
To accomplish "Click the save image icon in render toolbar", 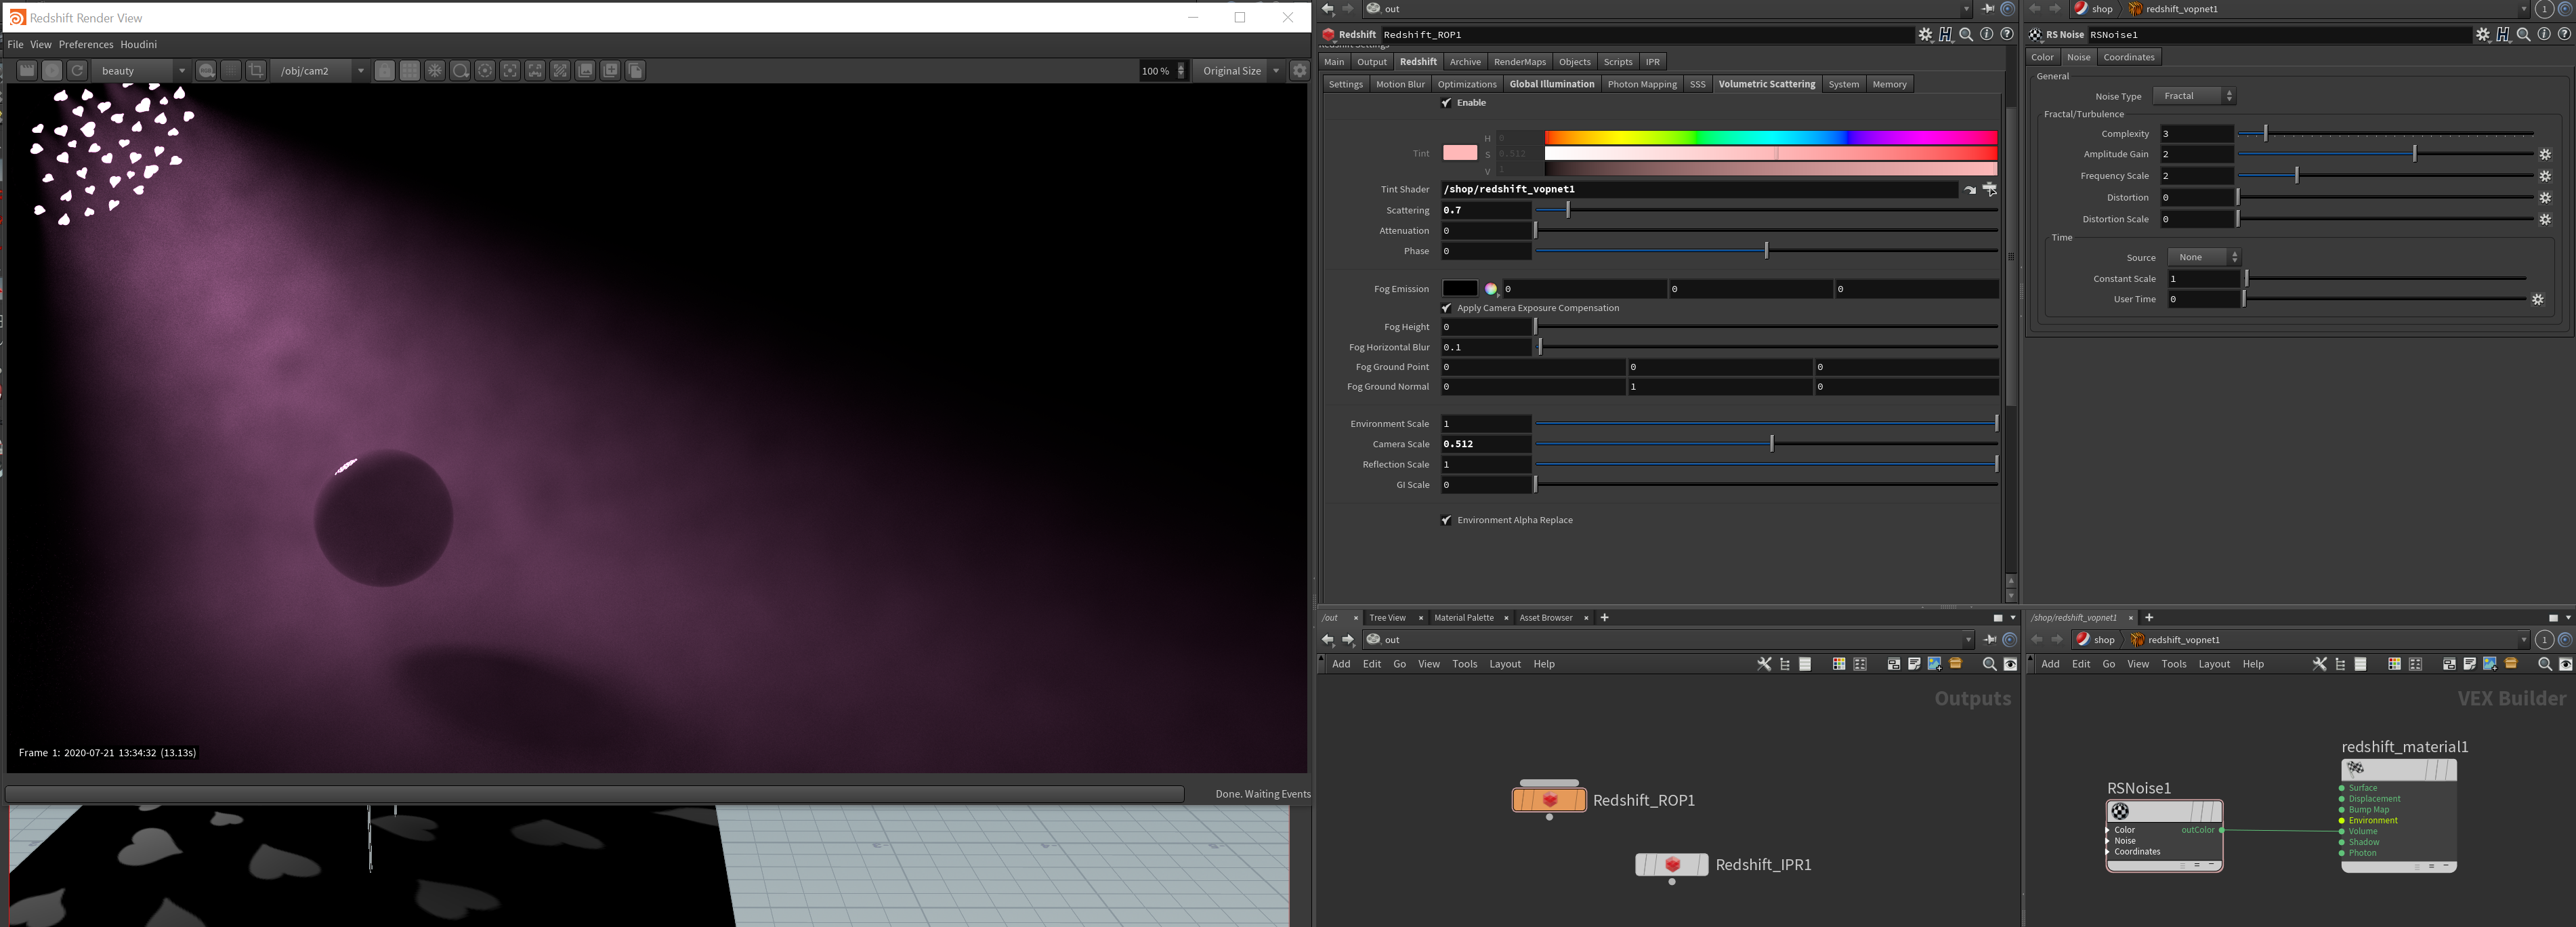I will click(585, 70).
